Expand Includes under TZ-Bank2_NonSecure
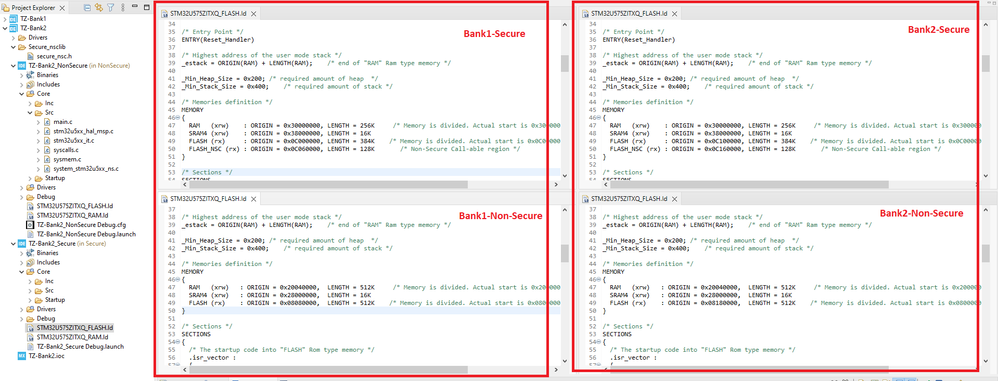 pos(21,84)
